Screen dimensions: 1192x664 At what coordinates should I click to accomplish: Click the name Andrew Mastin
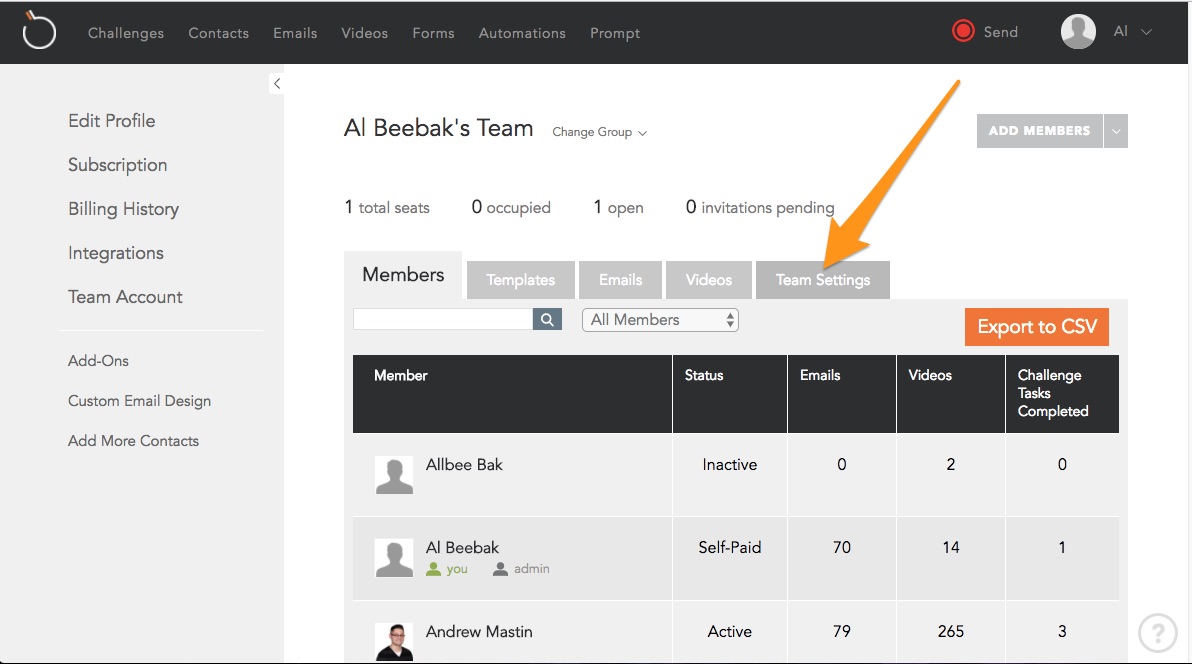coord(479,631)
